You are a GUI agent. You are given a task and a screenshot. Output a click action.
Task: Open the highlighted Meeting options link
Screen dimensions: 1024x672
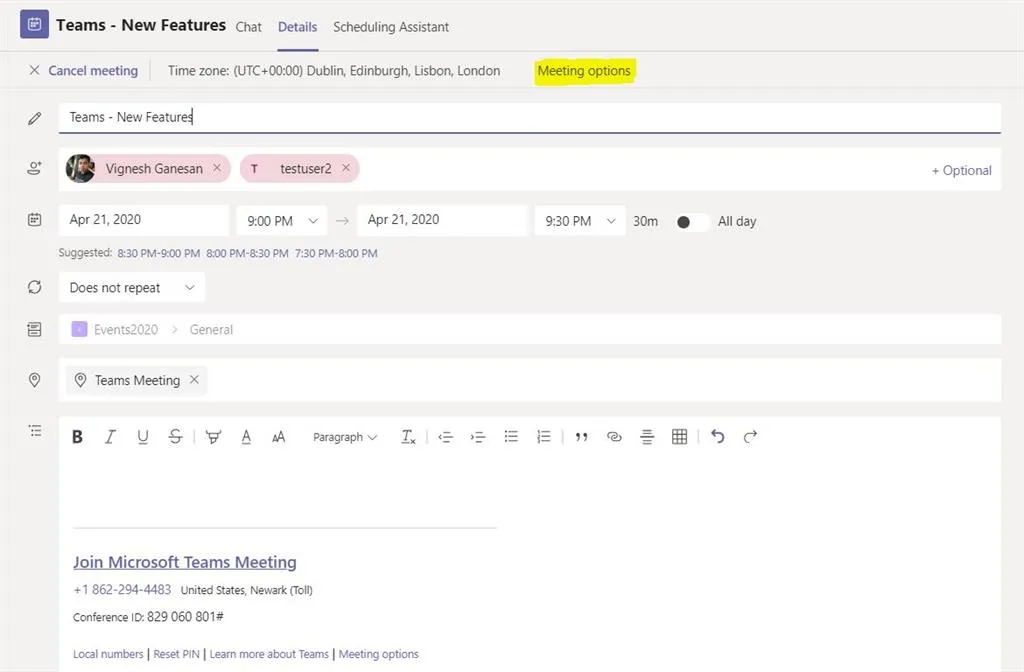click(584, 71)
